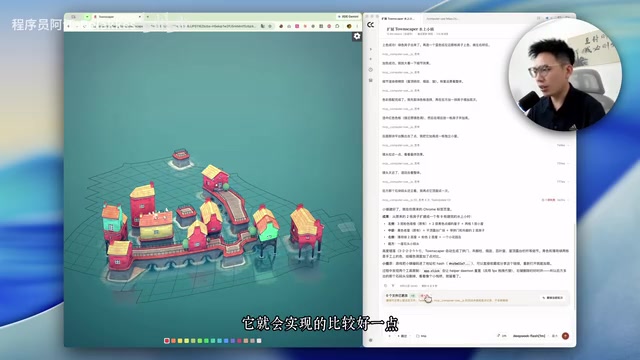Click the chat title '扩展 Townscaper 水上小镇'
640x360 pixels.
point(410,29)
